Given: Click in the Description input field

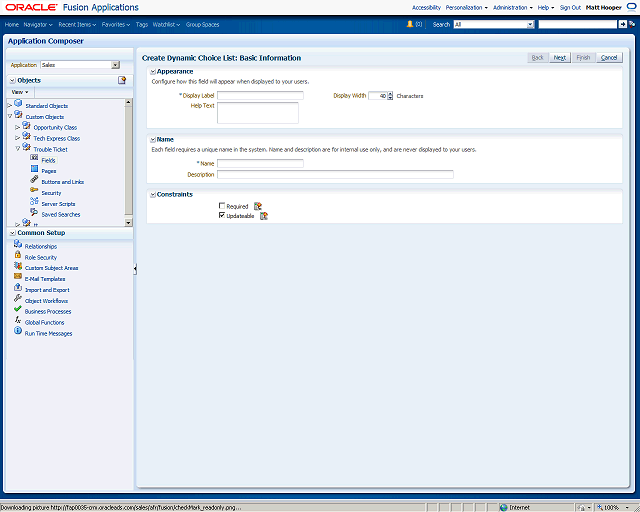Looking at the screenshot, I should pos(335,174).
